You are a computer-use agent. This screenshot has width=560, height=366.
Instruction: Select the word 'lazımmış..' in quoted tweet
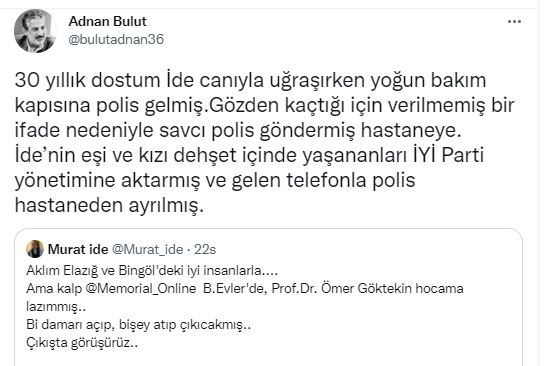tap(56, 307)
